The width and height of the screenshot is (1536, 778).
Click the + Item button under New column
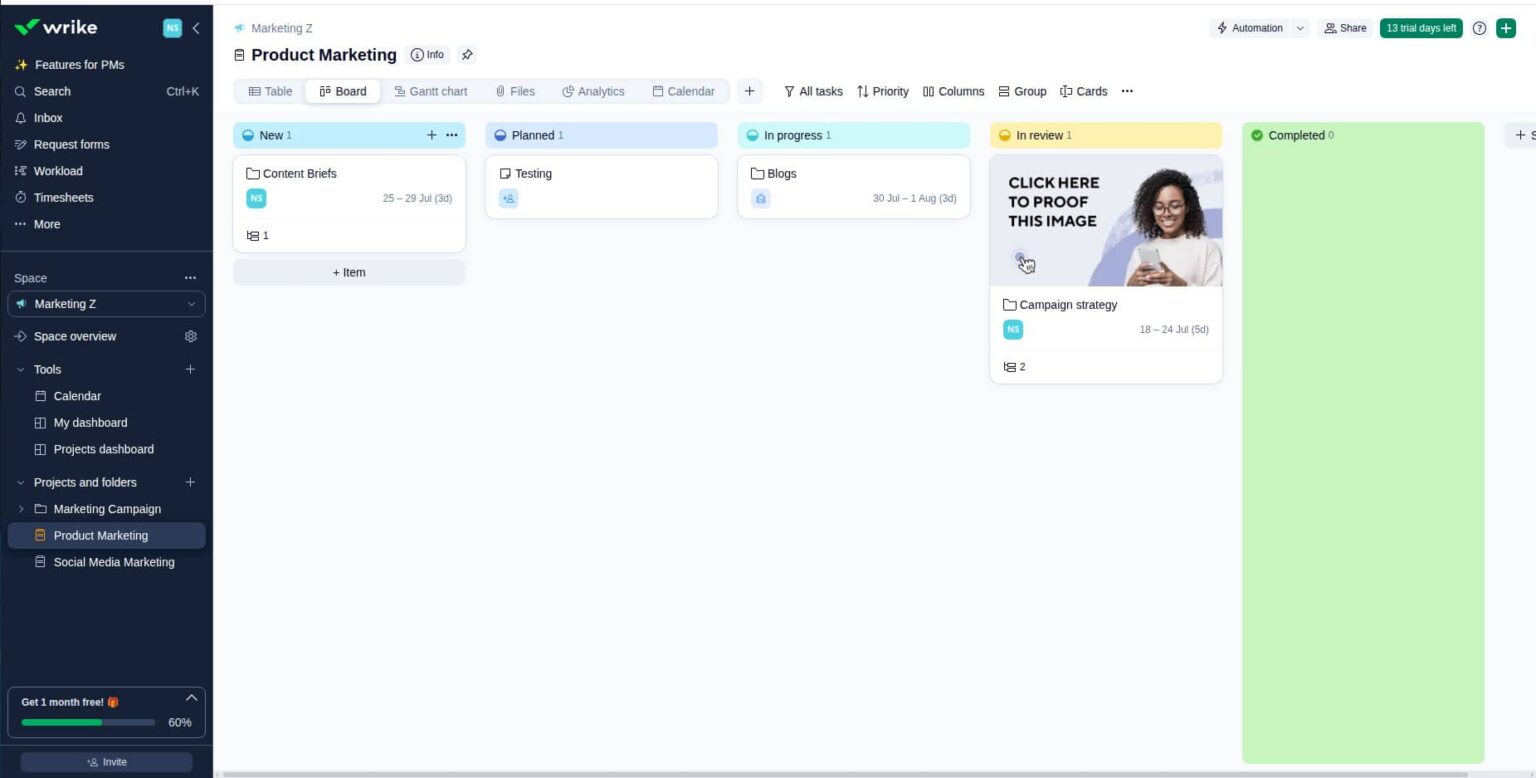tap(348, 271)
